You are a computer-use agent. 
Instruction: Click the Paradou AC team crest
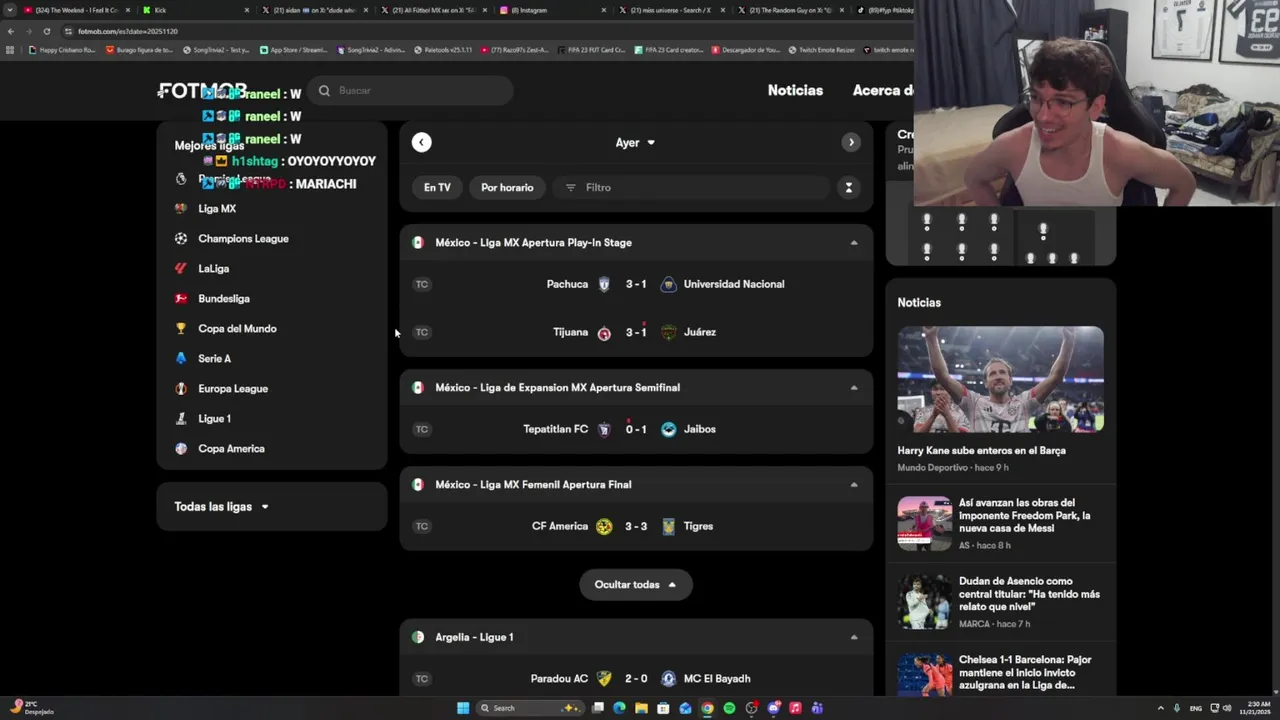604,679
